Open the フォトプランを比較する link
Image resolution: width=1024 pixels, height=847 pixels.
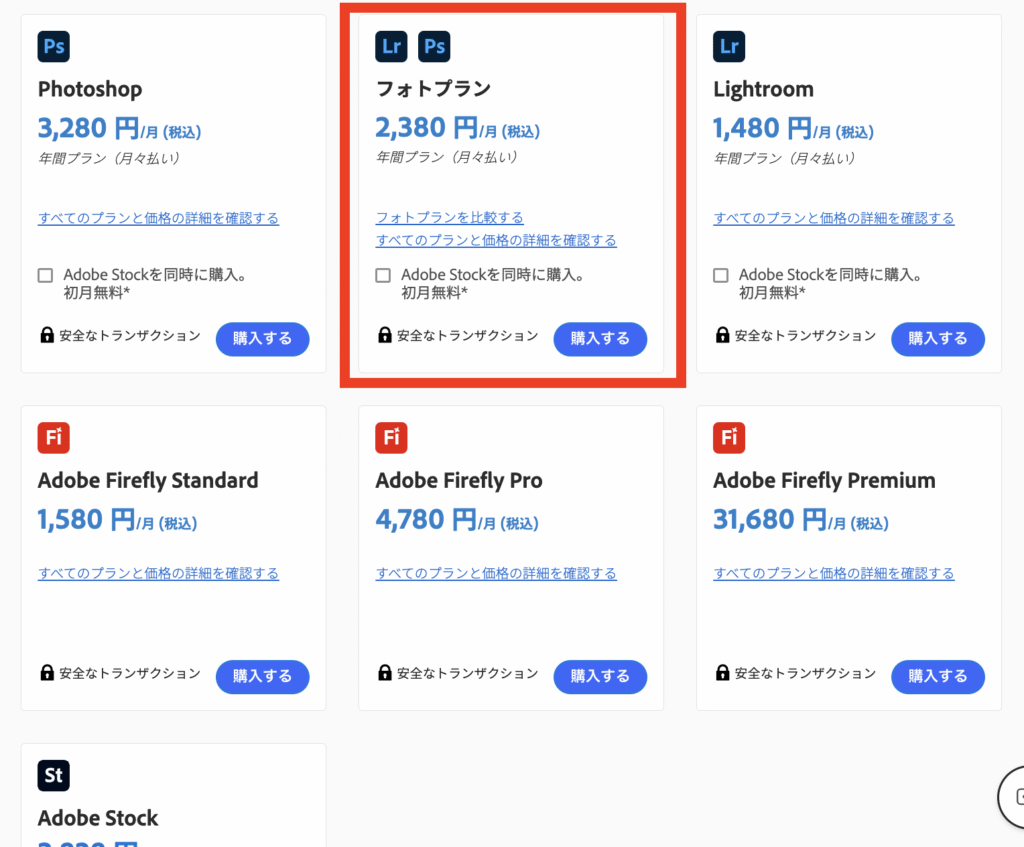(x=449, y=217)
